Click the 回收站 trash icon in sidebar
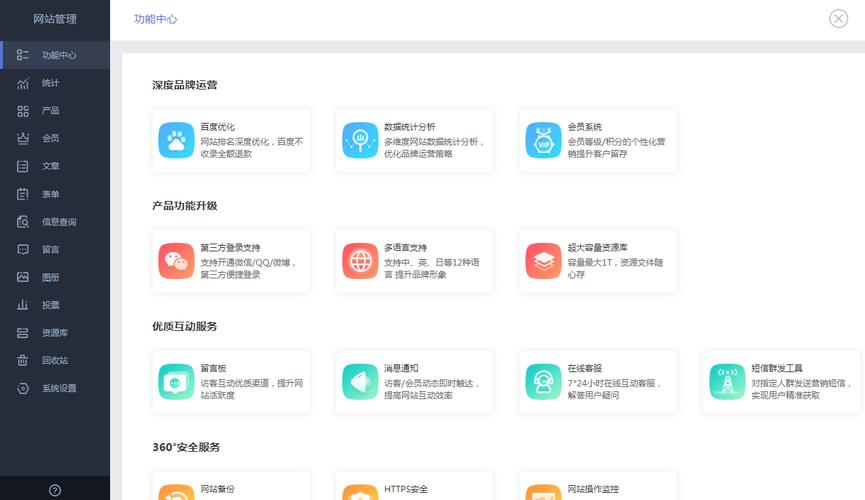 click(23, 360)
